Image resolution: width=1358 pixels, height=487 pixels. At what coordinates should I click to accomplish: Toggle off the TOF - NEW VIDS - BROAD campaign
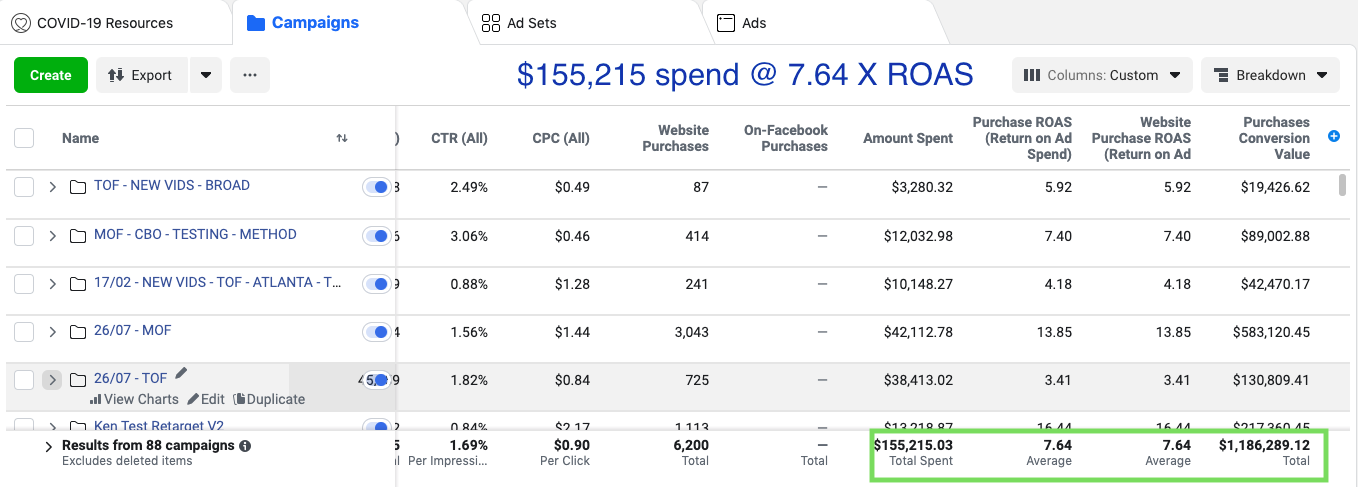click(377, 187)
